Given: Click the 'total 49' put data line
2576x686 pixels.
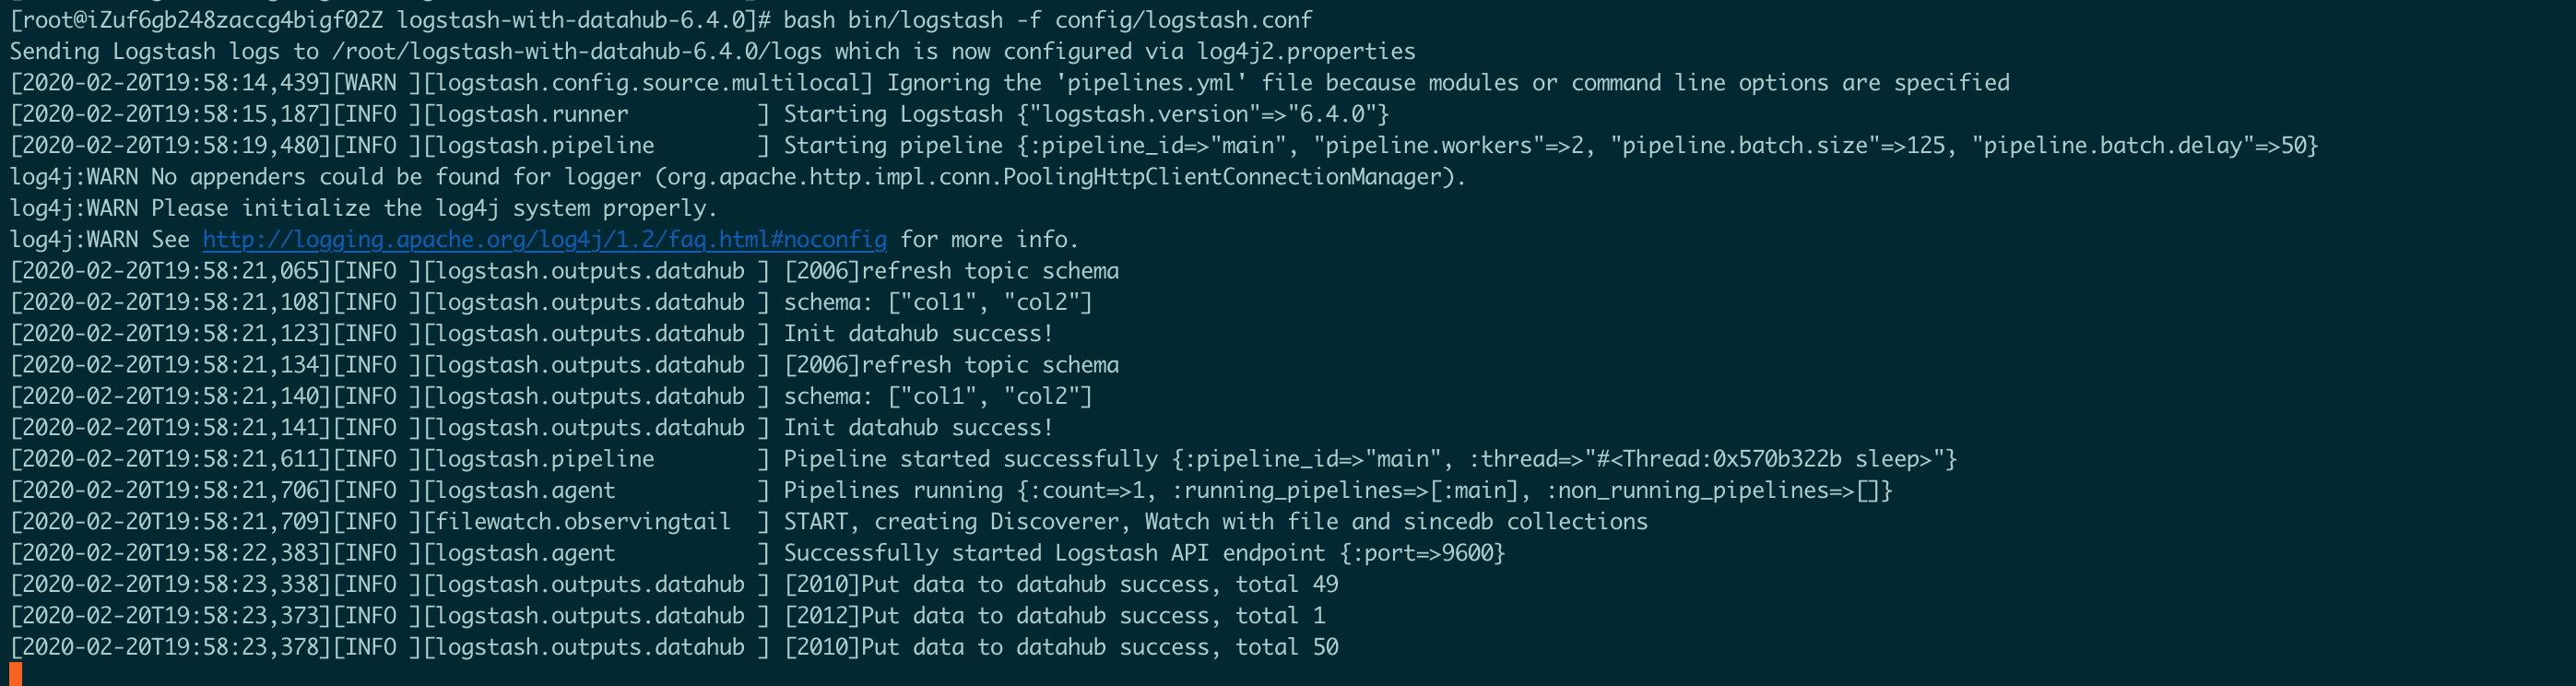Looking at the screenshot, I should point(1060,584).
